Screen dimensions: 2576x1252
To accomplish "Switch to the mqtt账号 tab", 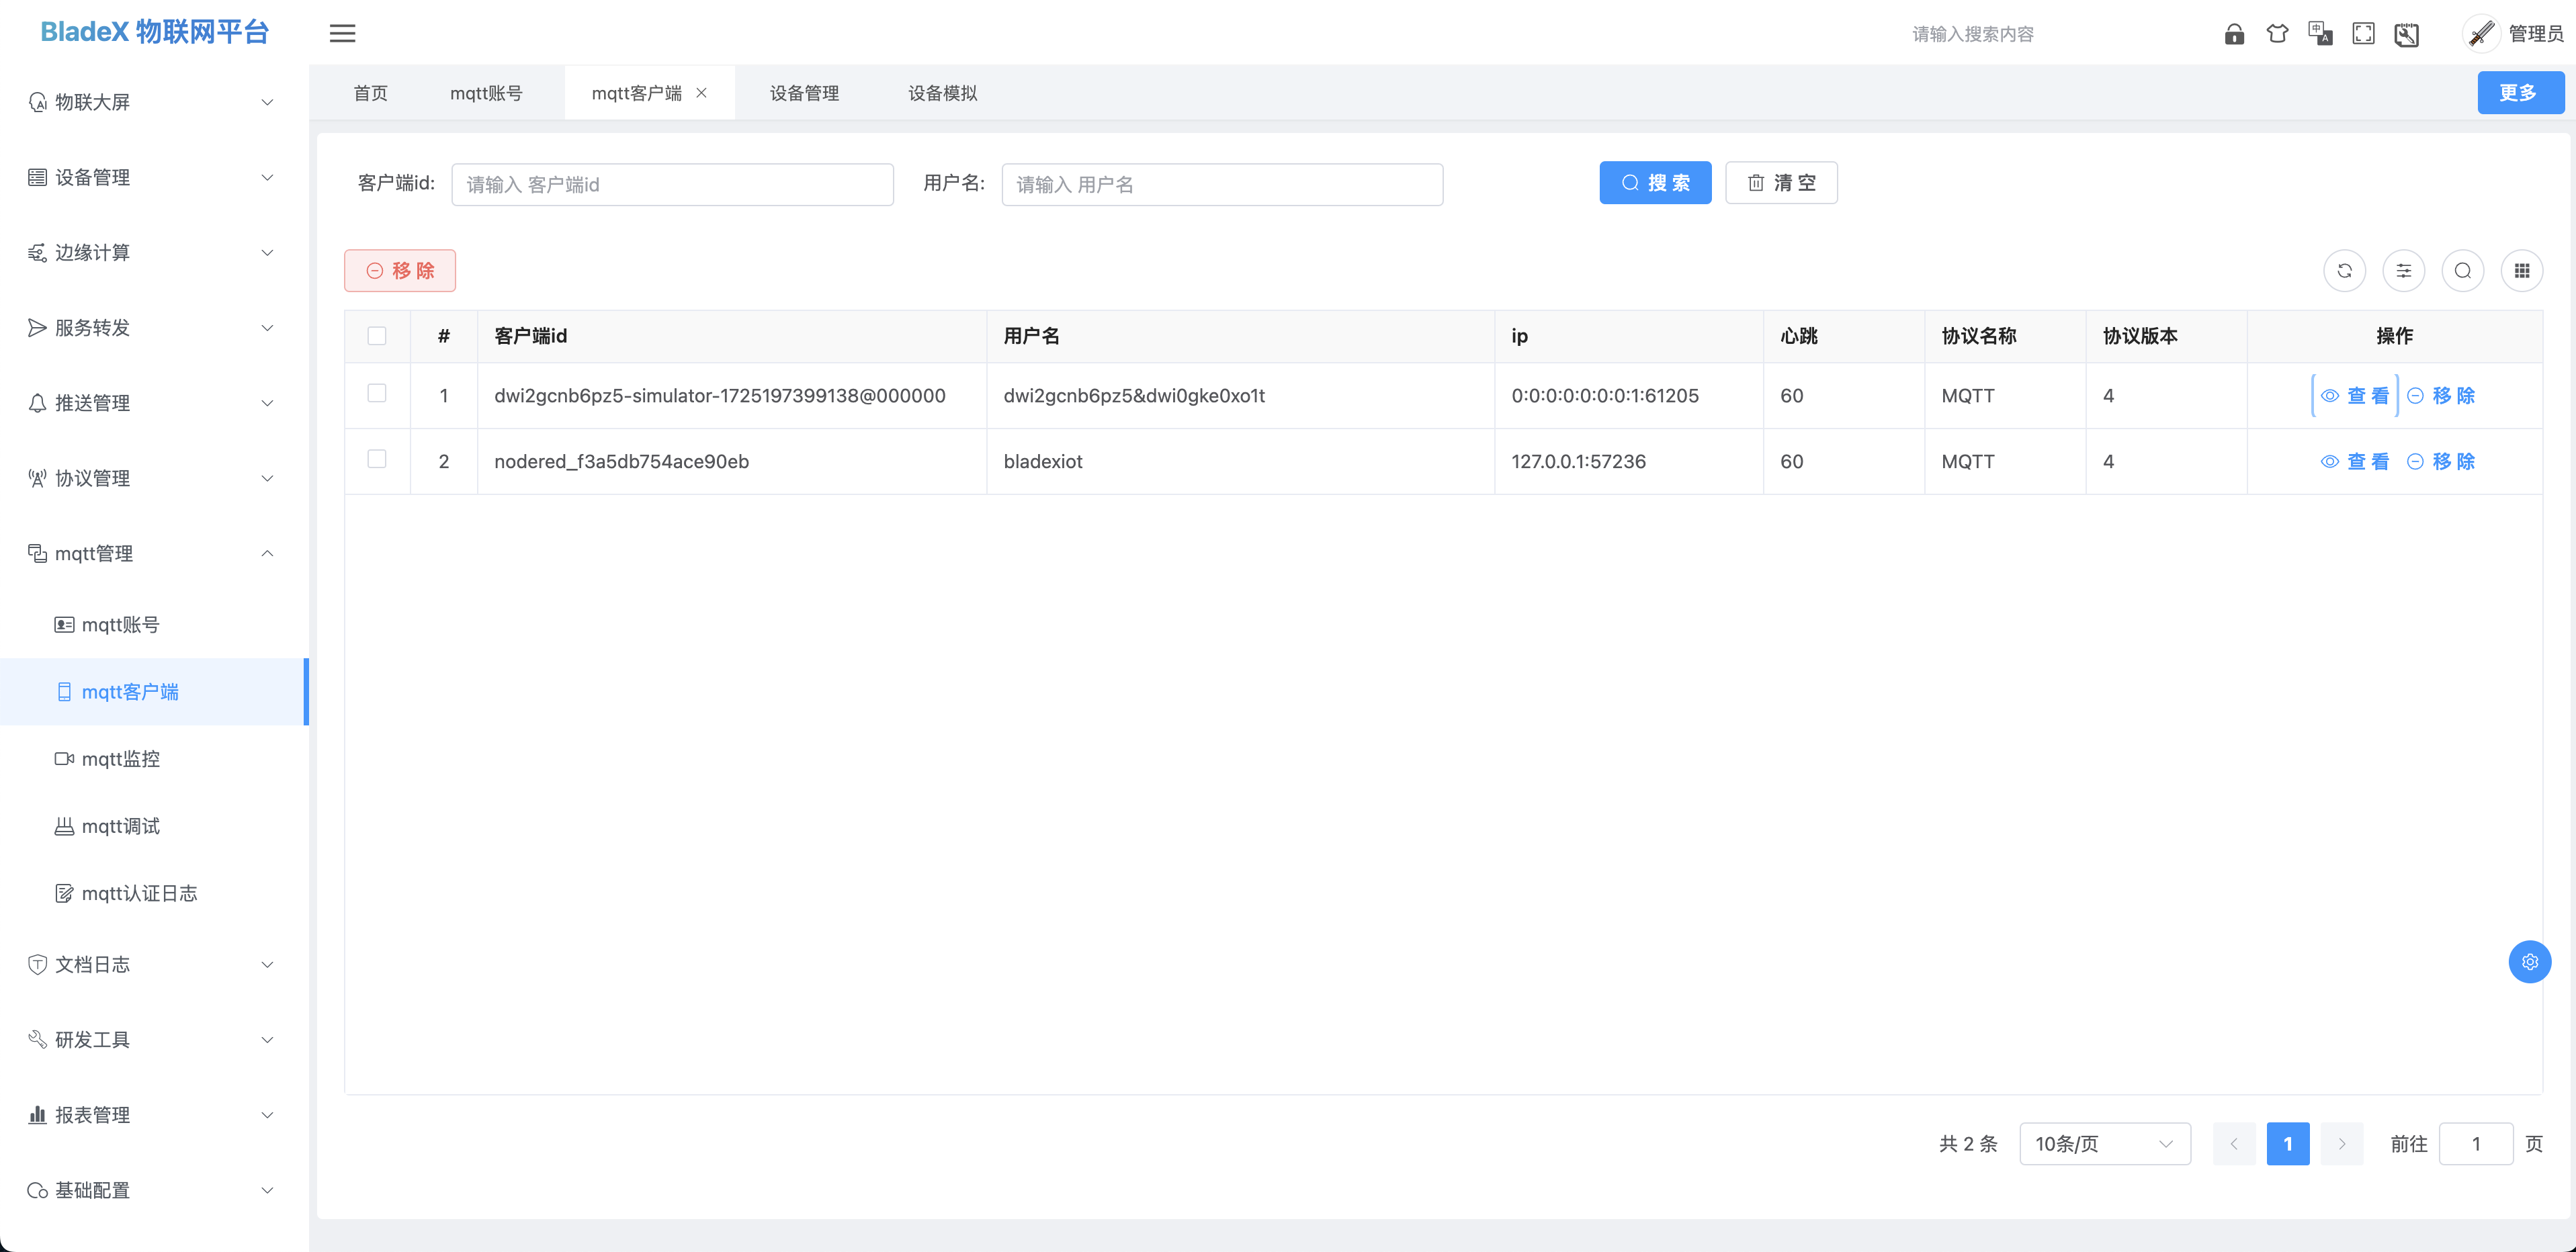I will (486, 93).
